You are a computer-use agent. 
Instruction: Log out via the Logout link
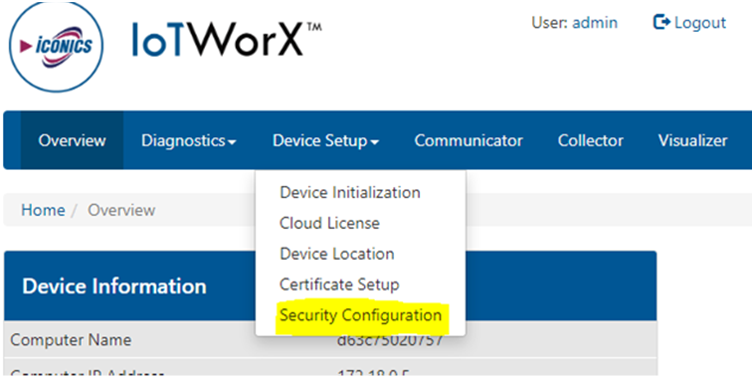tap(690, 23)
